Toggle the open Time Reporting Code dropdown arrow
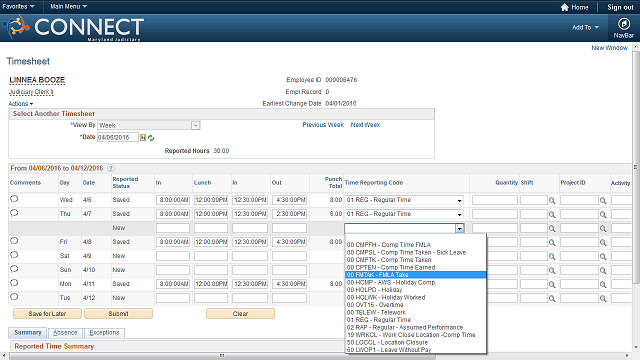Image resolution: width=640 pixels, height=360 pixels. [460, 229]
